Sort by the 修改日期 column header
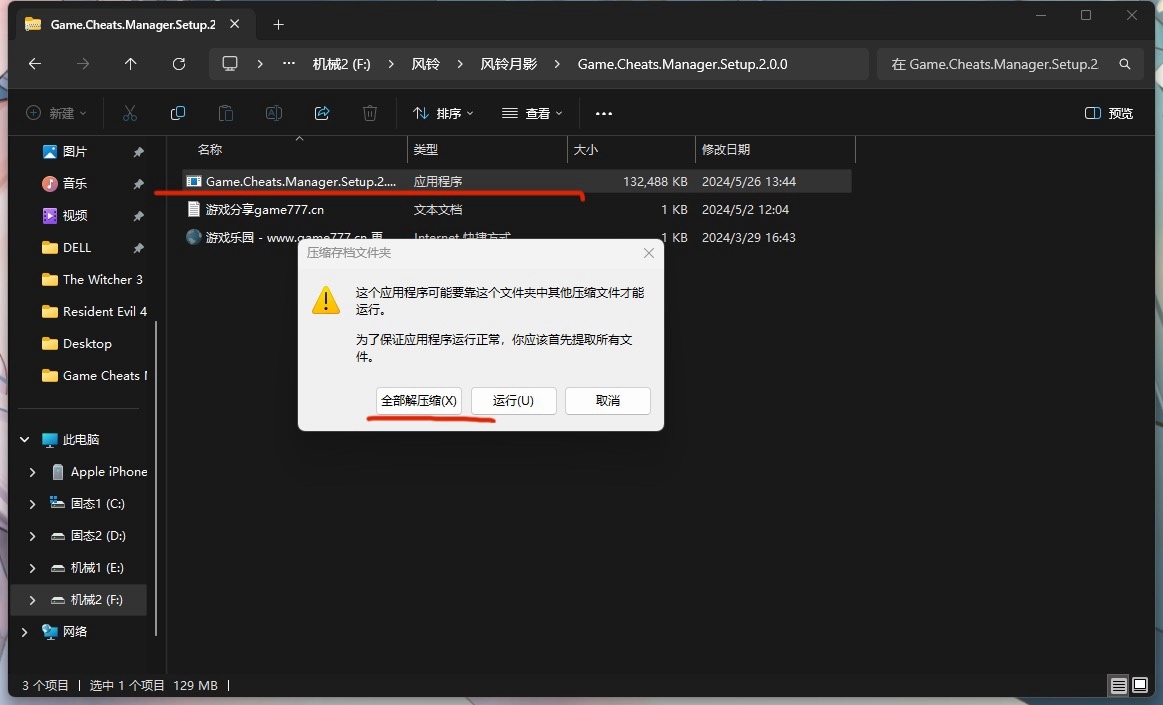The height and width of the screenshot is (705, 1163). click(726, 150)
